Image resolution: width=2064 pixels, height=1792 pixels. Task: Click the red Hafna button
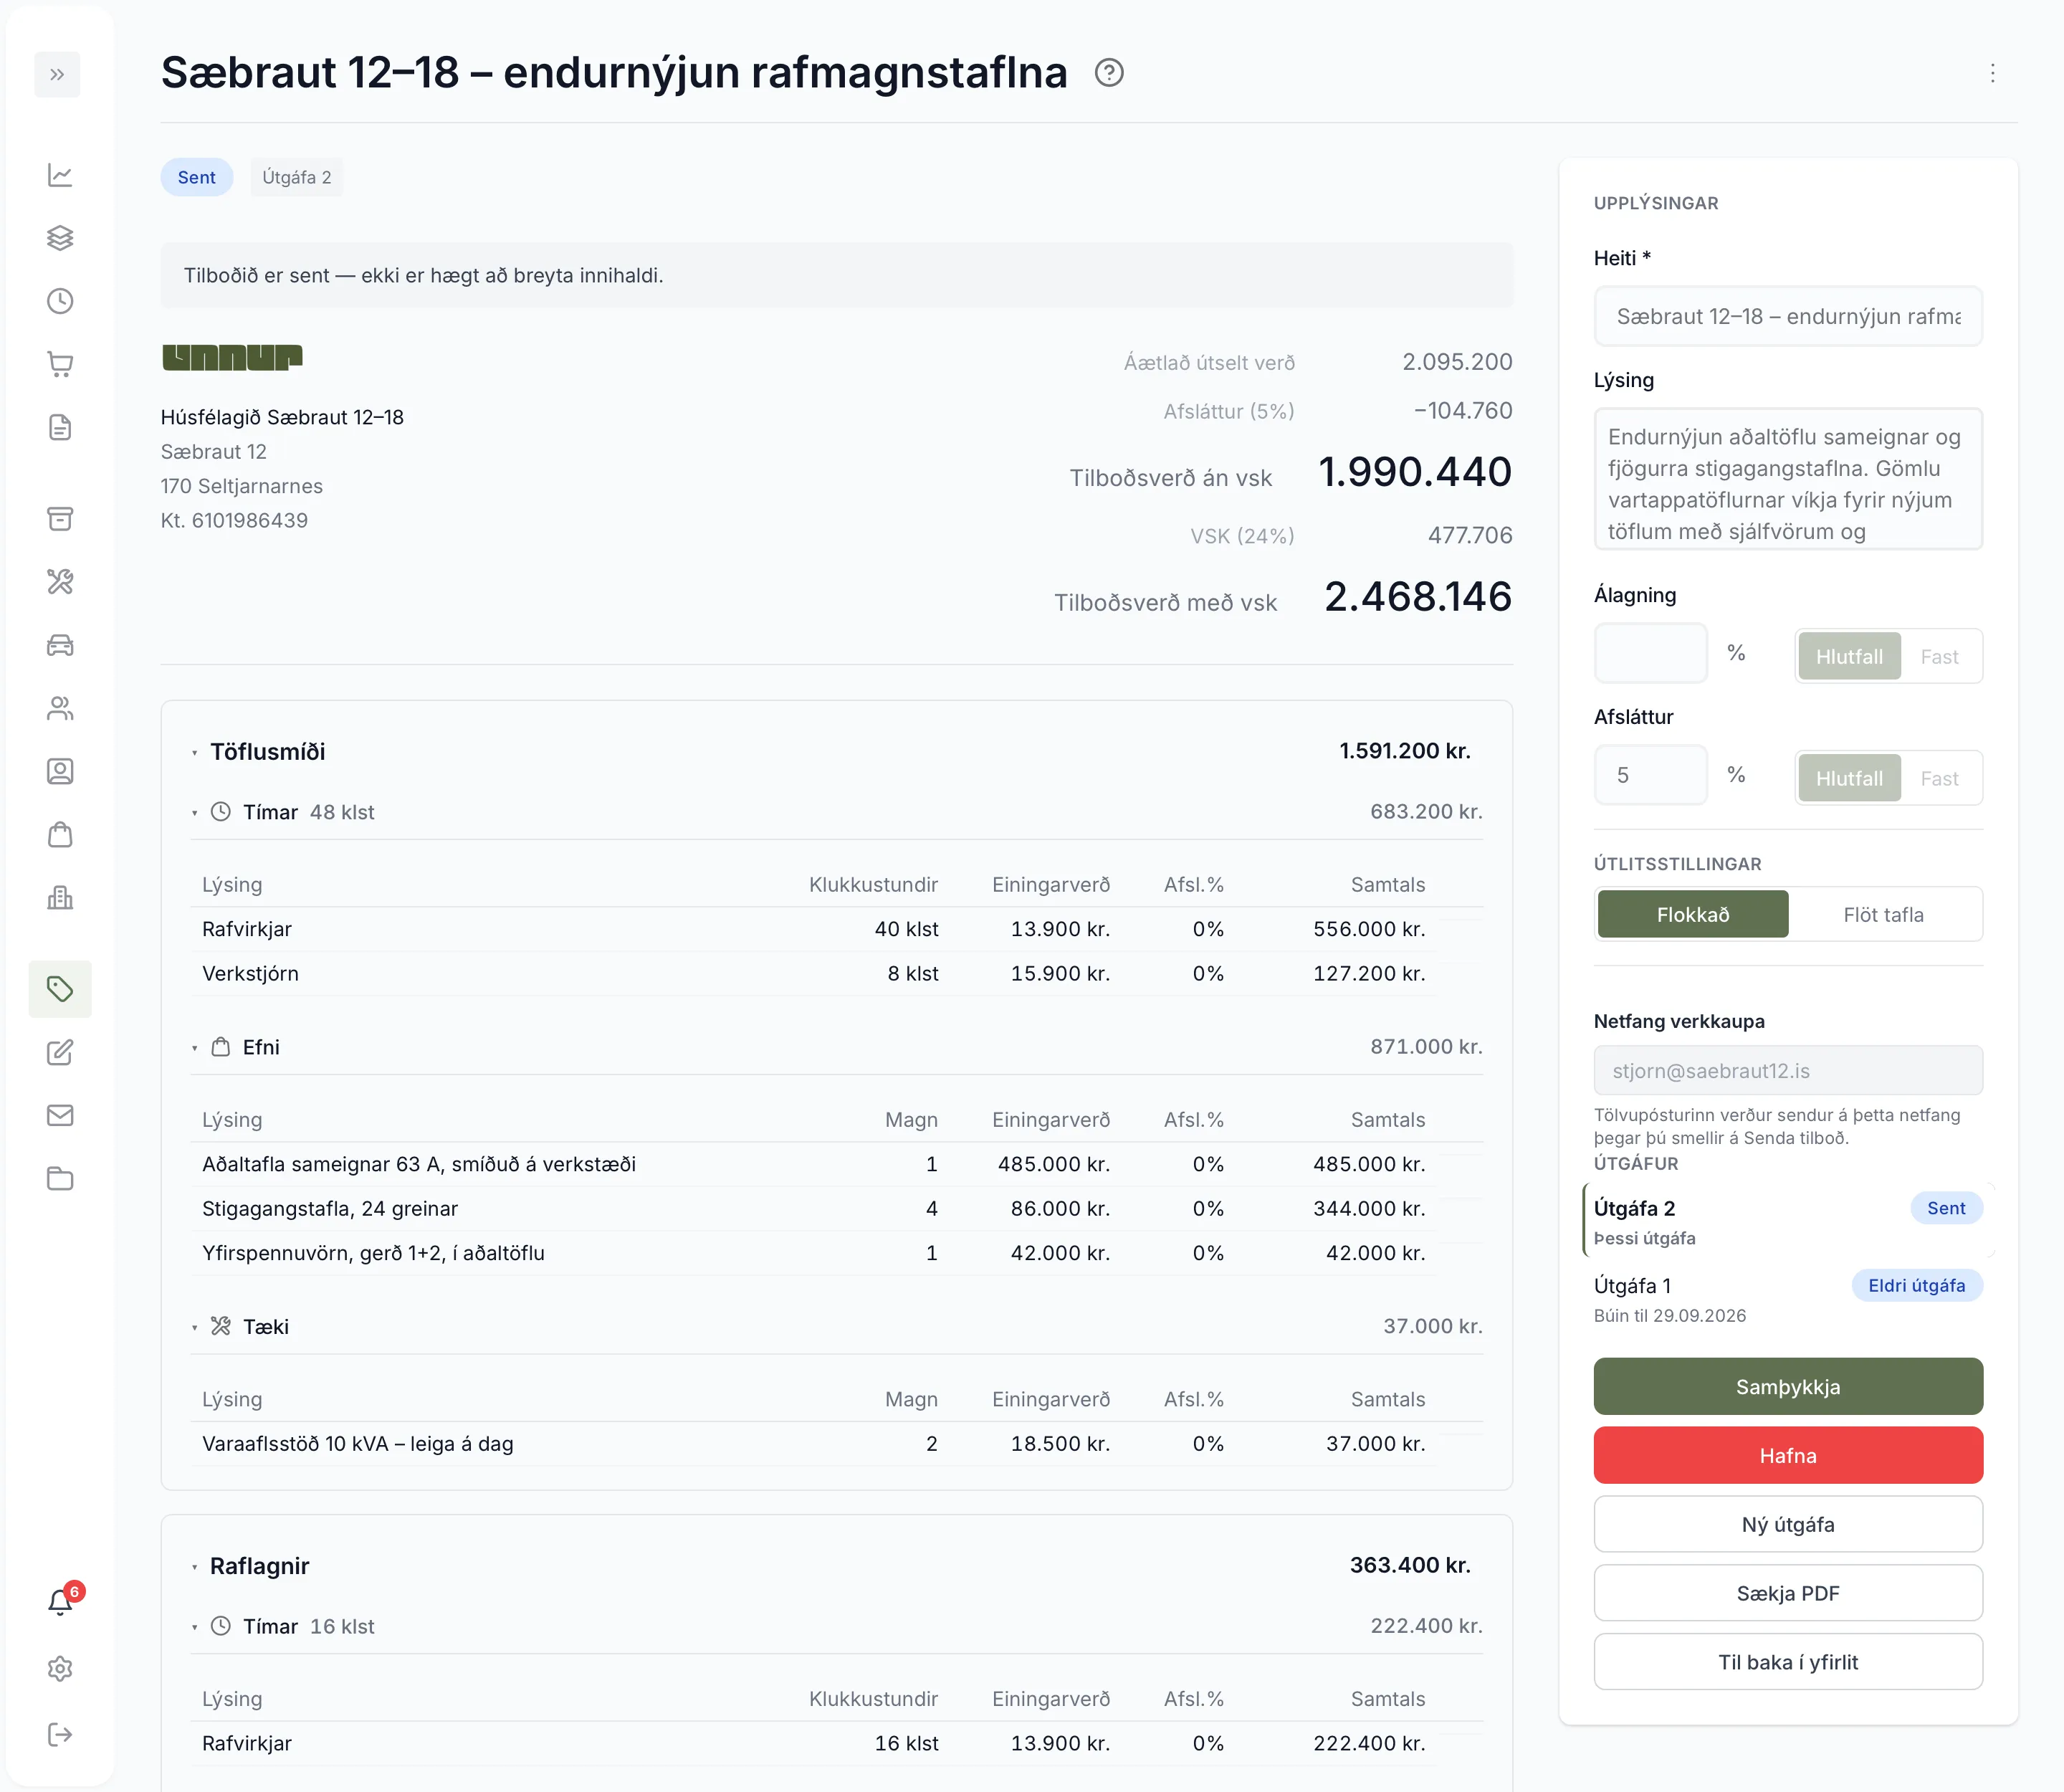pos(1788,1455)
